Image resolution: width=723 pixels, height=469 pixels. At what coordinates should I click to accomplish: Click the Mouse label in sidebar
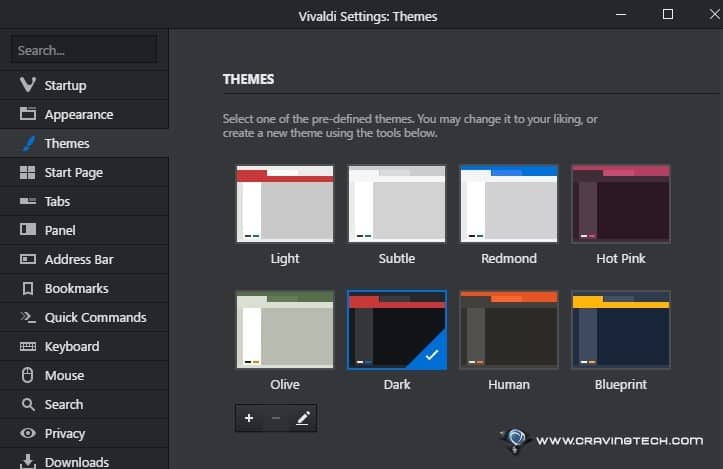tap(64, 375)
